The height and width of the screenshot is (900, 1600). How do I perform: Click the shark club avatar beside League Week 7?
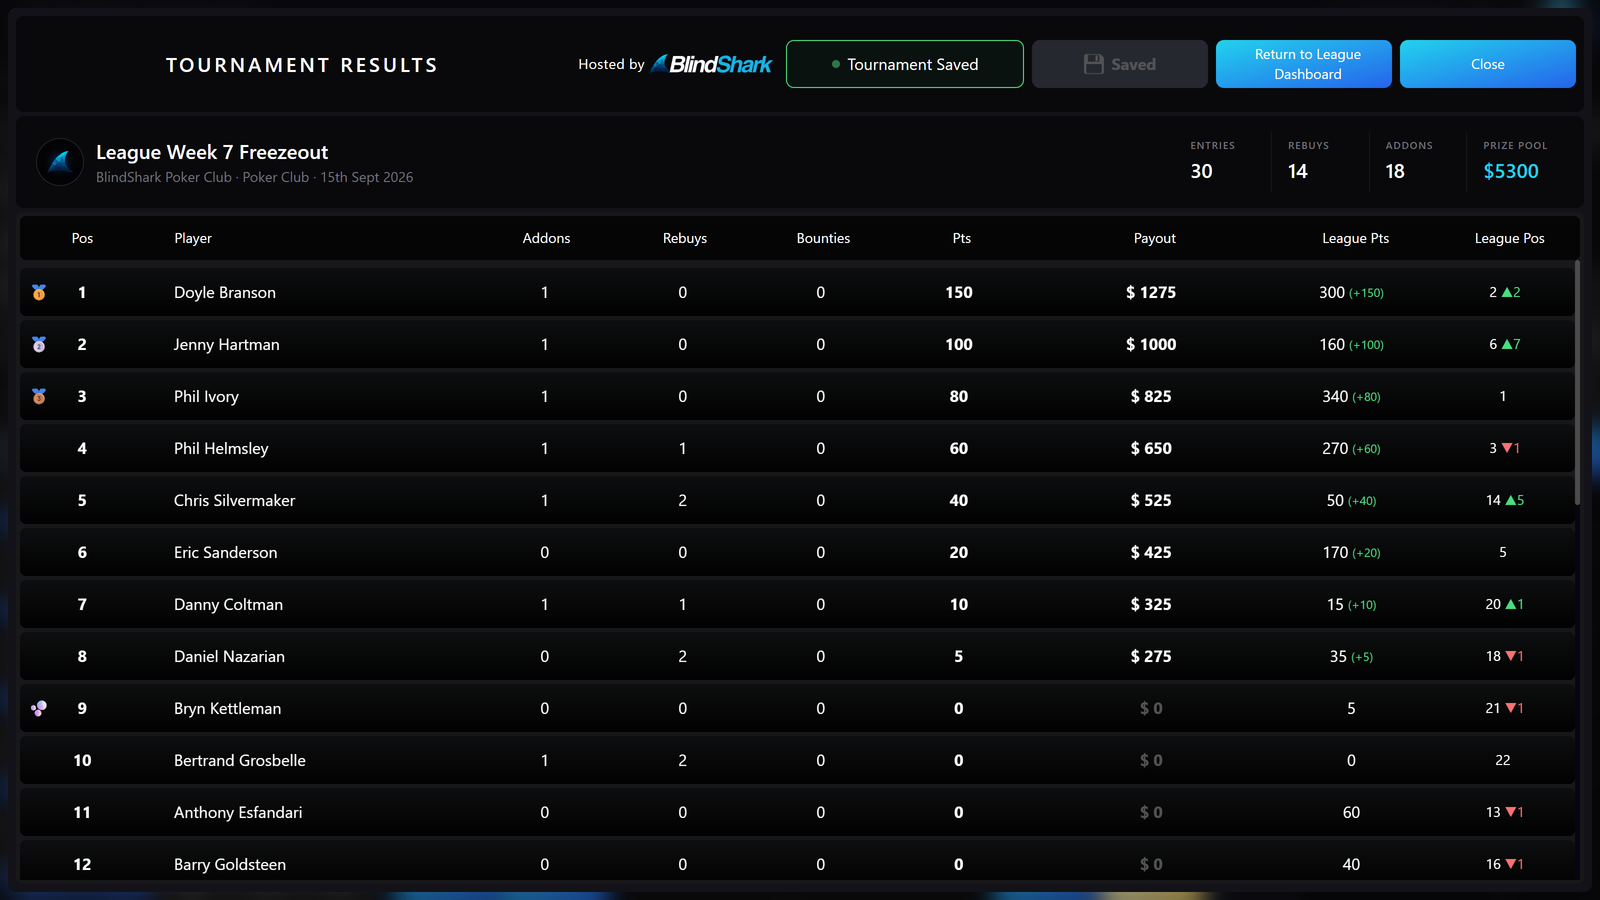[60, 162]
